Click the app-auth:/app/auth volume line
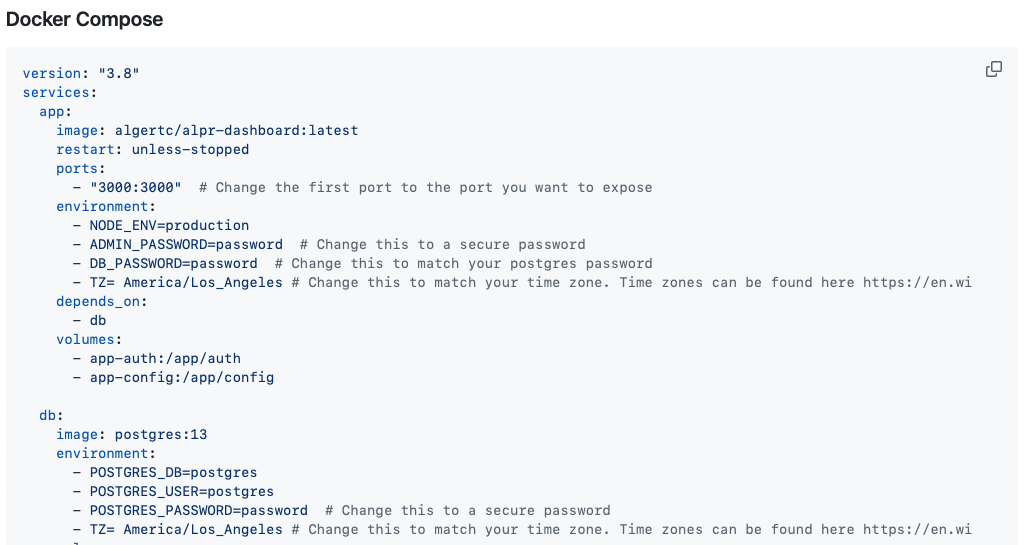The image size is (1025, 545). point(165,358)
